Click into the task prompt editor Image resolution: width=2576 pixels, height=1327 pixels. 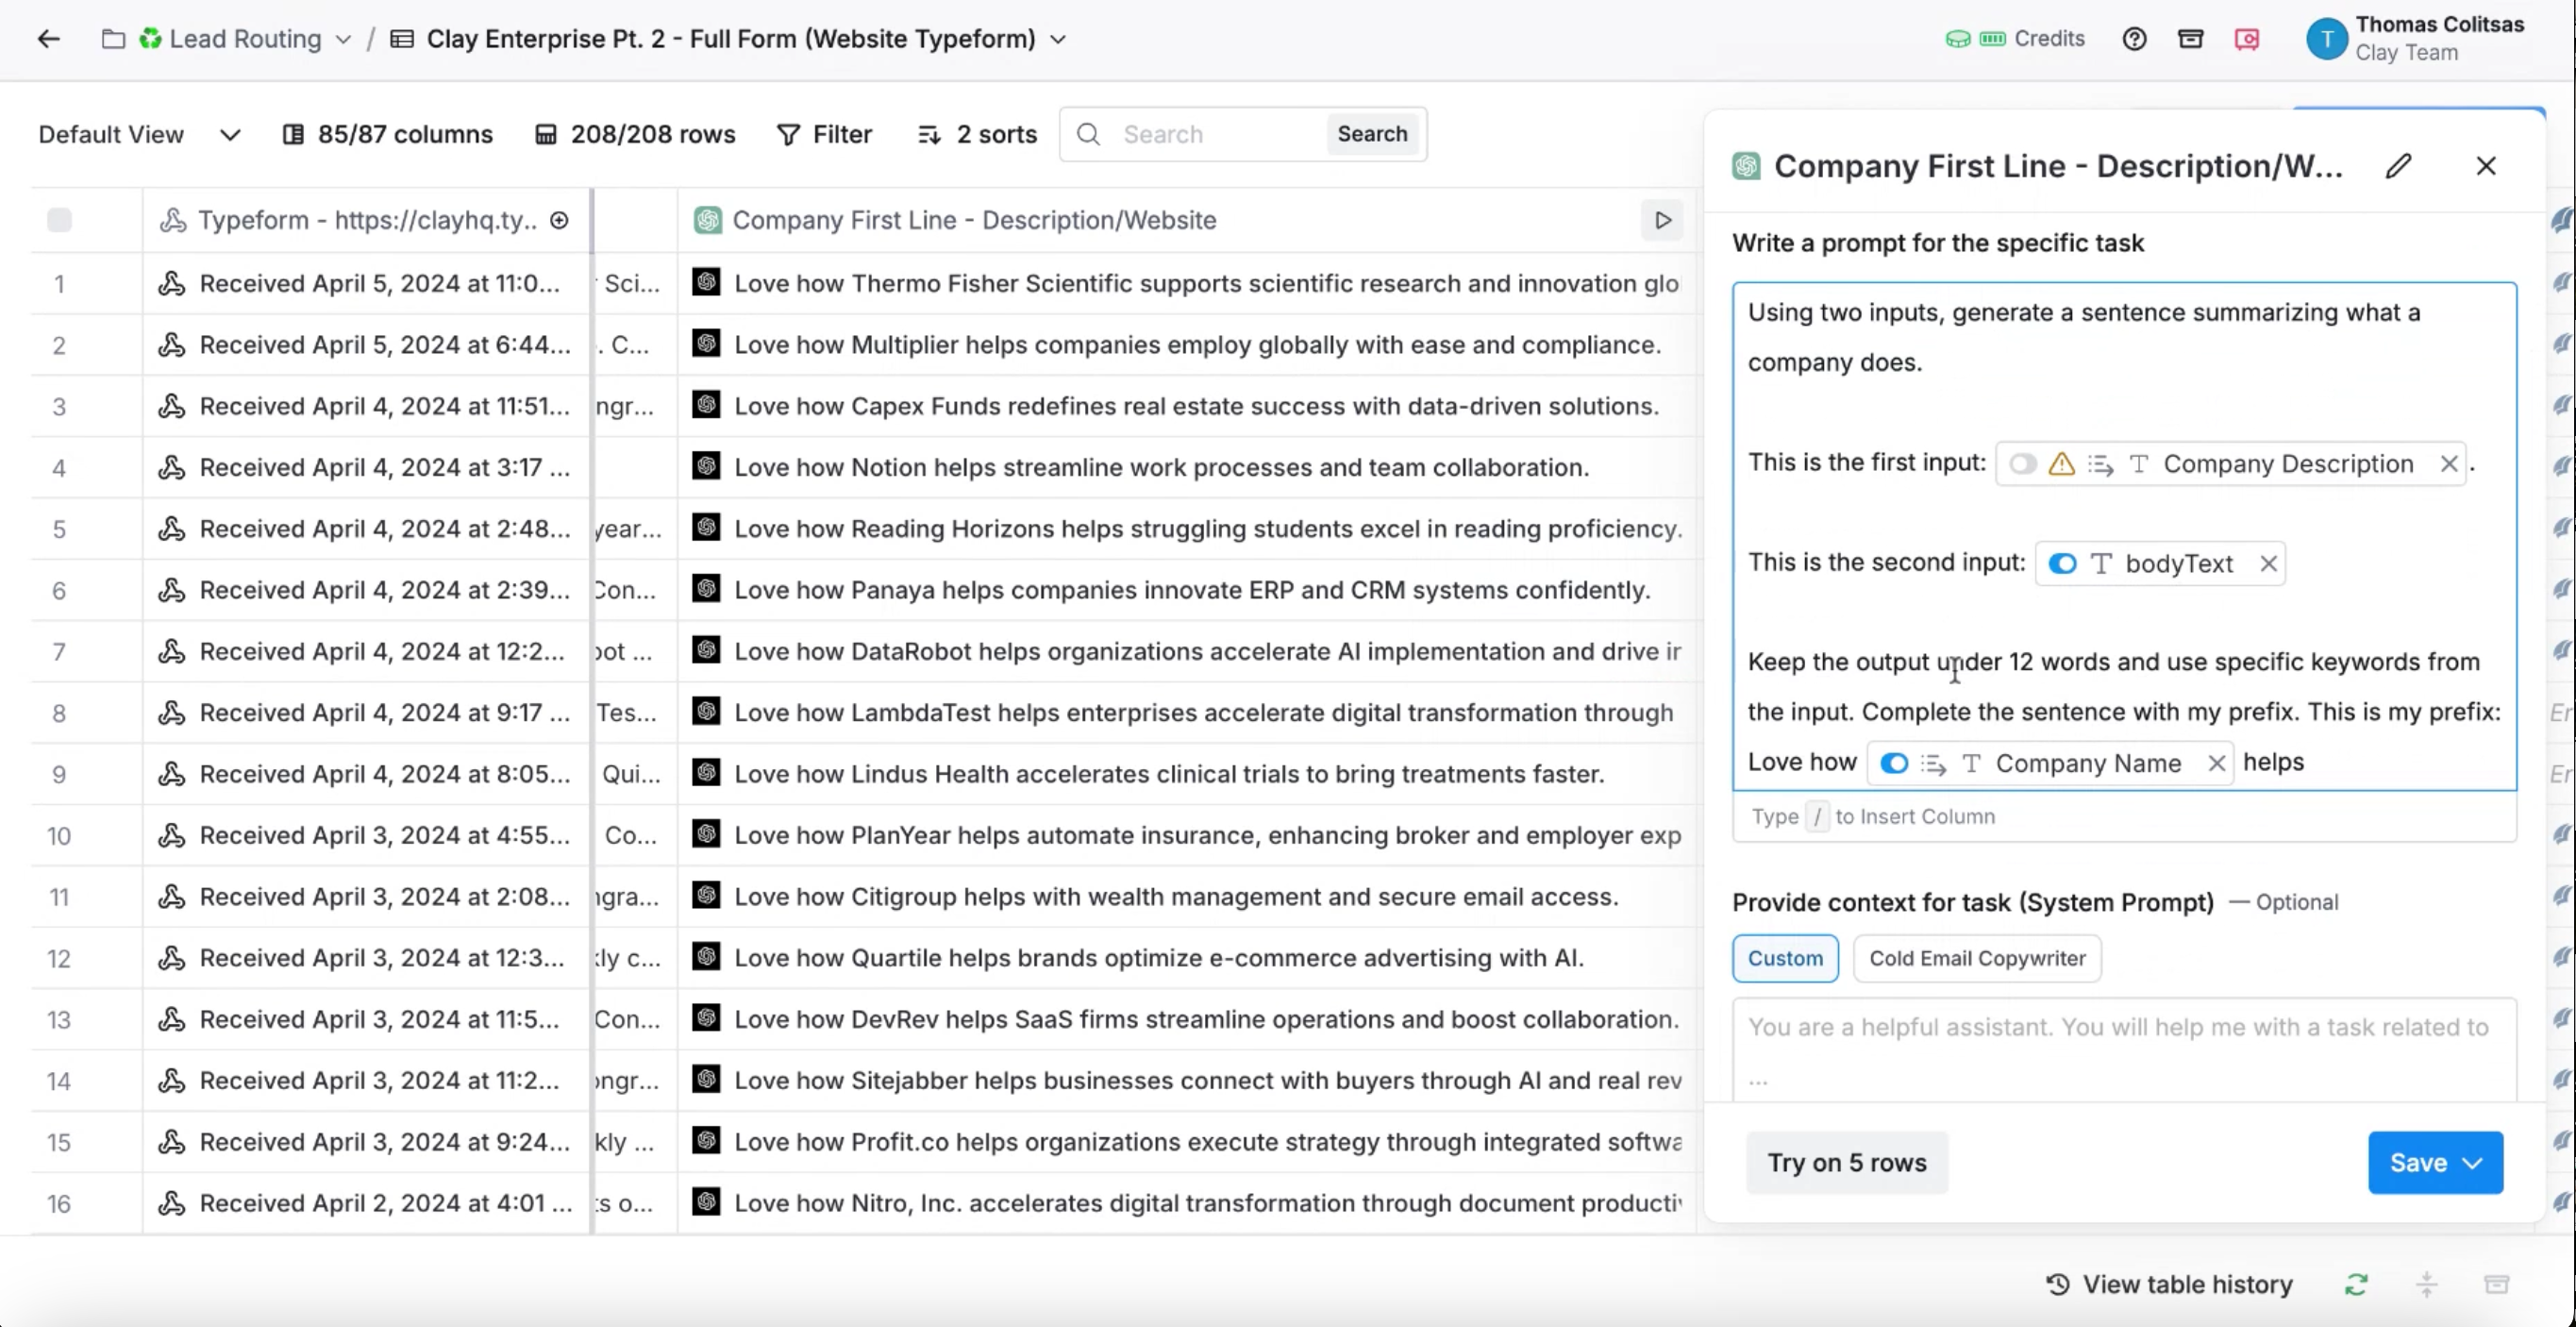[2124, 536]
